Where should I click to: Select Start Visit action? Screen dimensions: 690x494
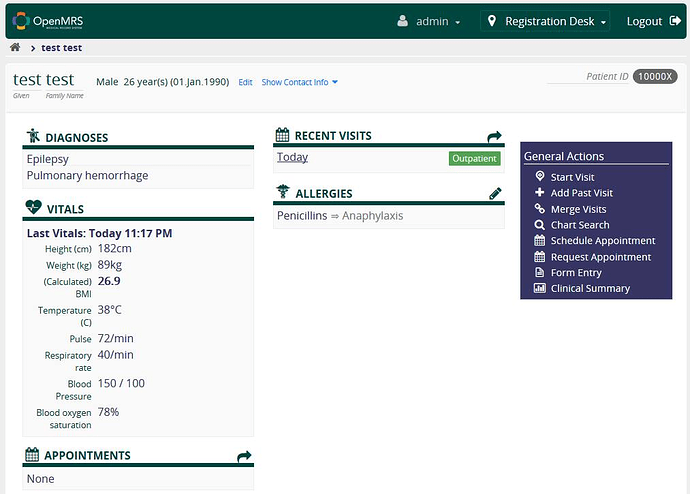coord(573,177)
